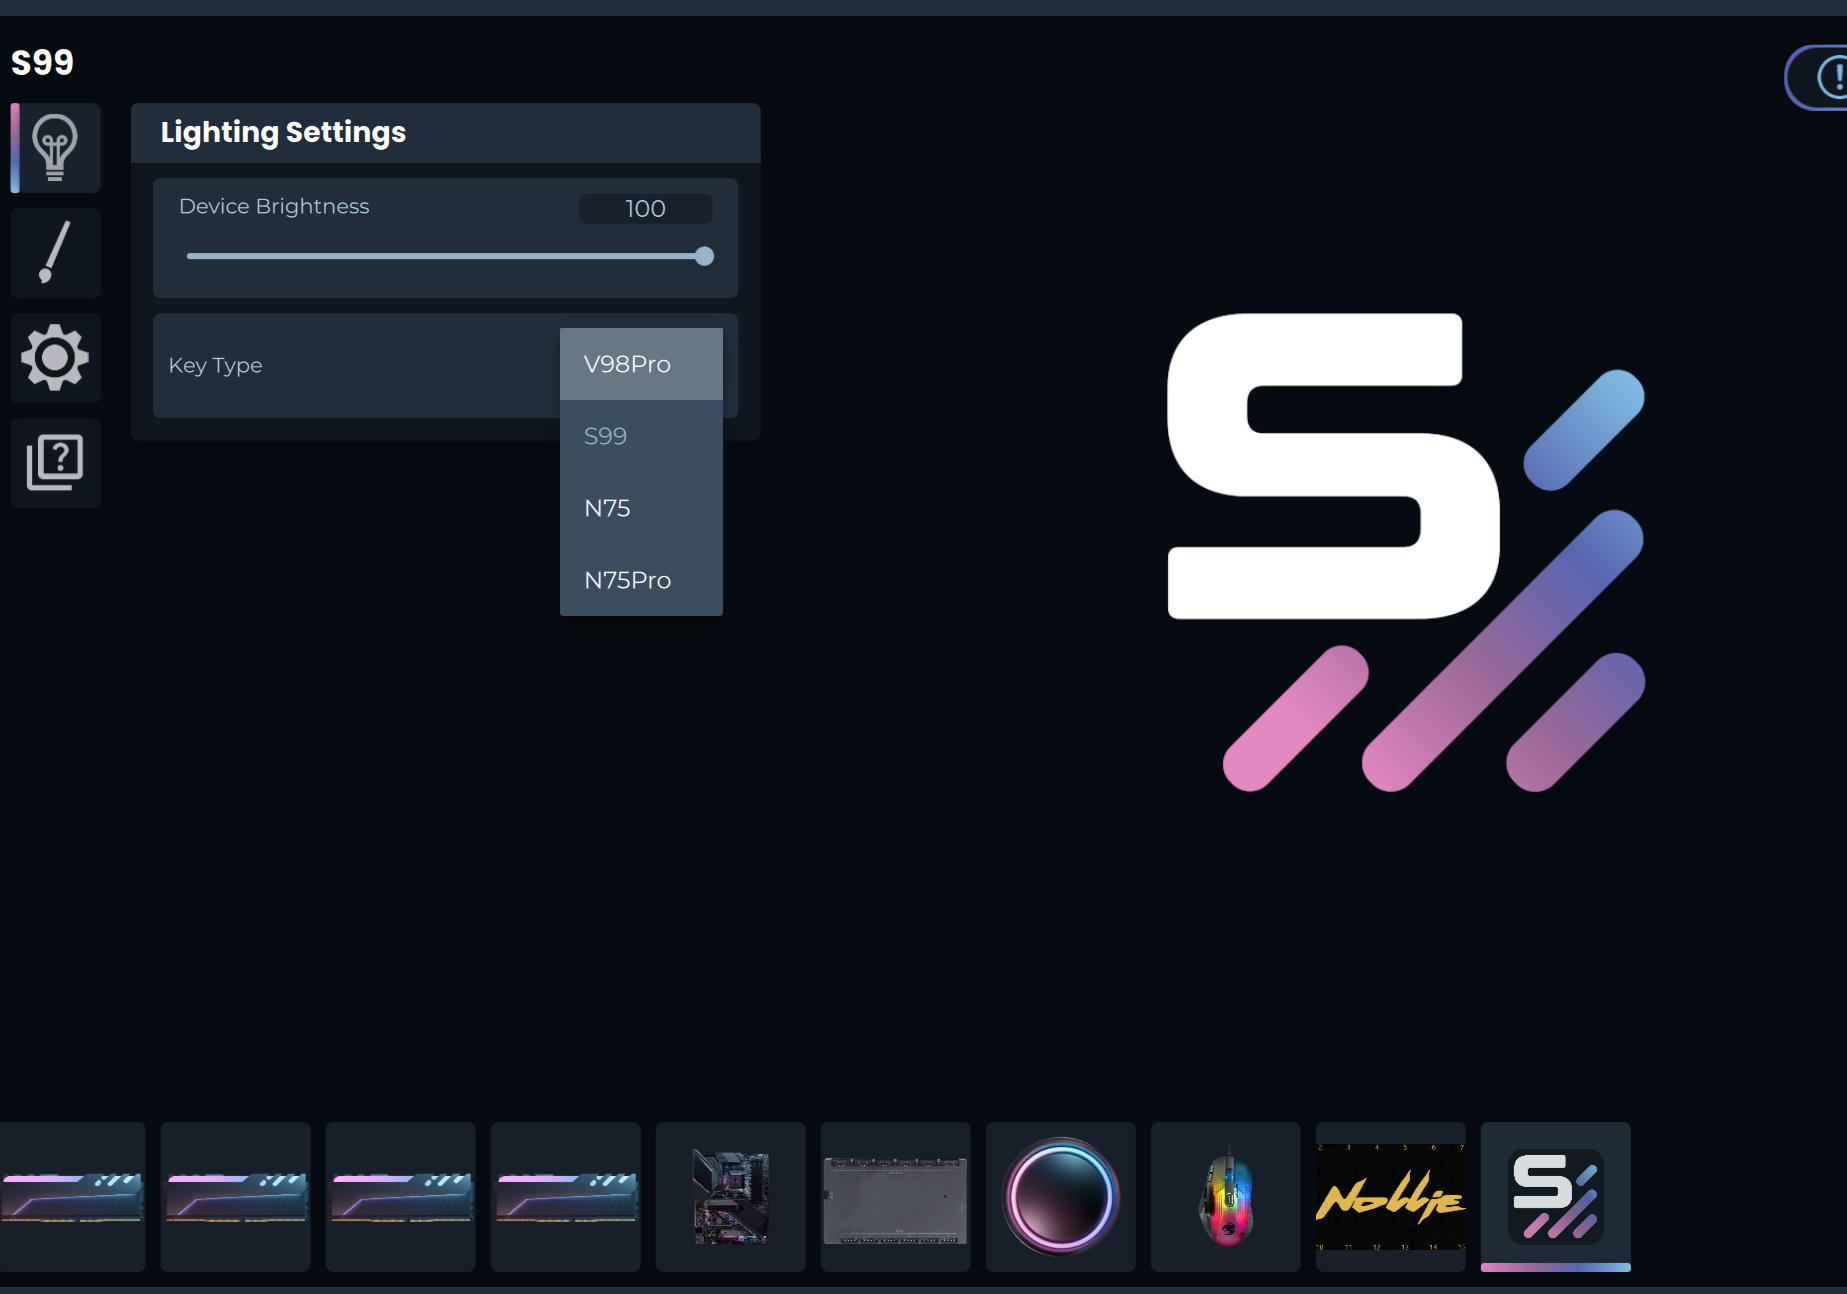Open the paintbrush effects tab
Image resolution: width=1847 pixels, height=1294 pixels.
coord(55,253)
